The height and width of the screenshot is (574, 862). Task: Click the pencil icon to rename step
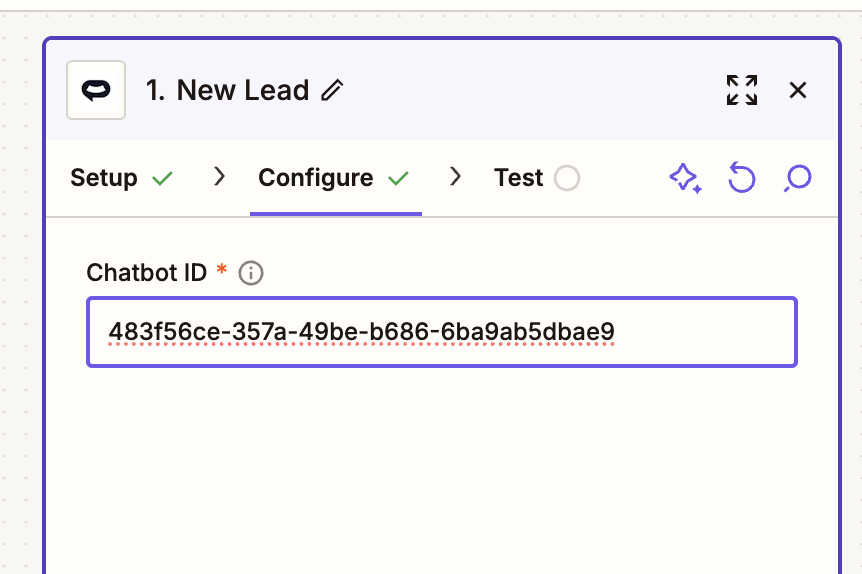click(332, 91)
